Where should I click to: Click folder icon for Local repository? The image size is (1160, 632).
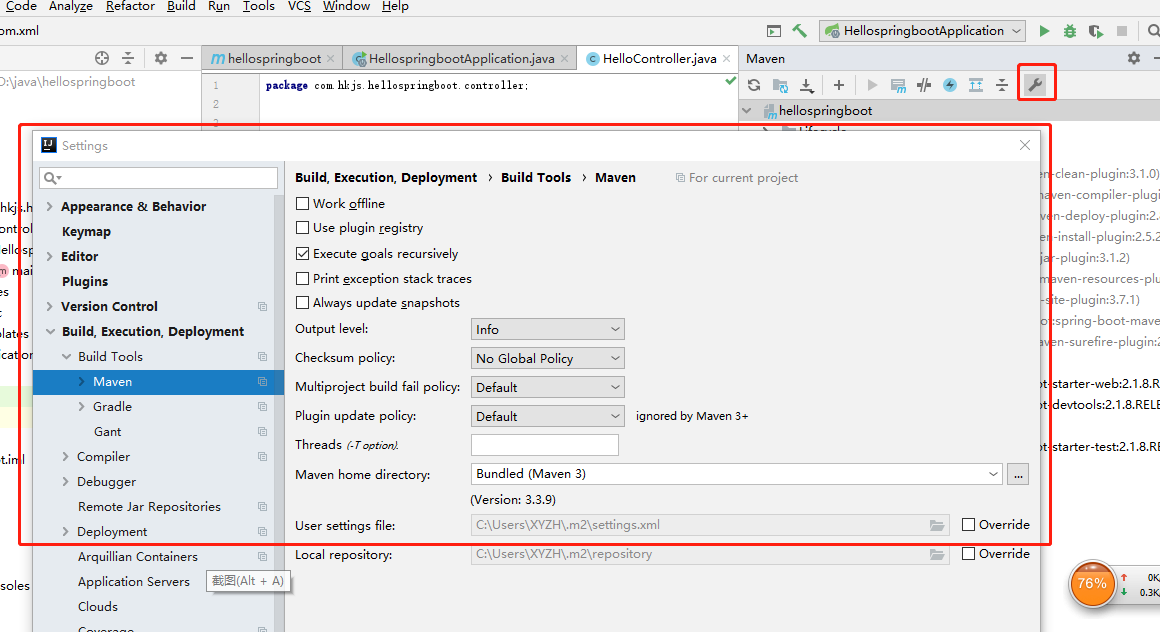937,554
